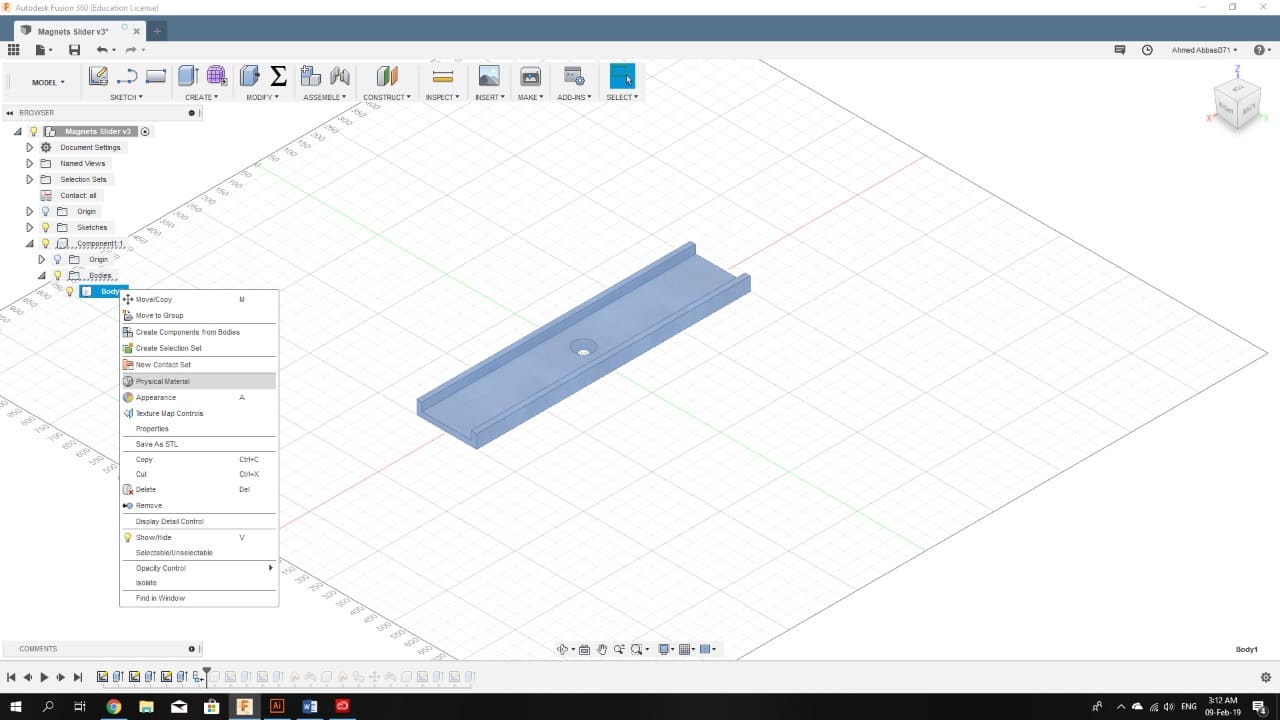1280x720 pixels.
Task: Open the help question mark menu
Action: pyautogui.click(x=1261, y=50)
